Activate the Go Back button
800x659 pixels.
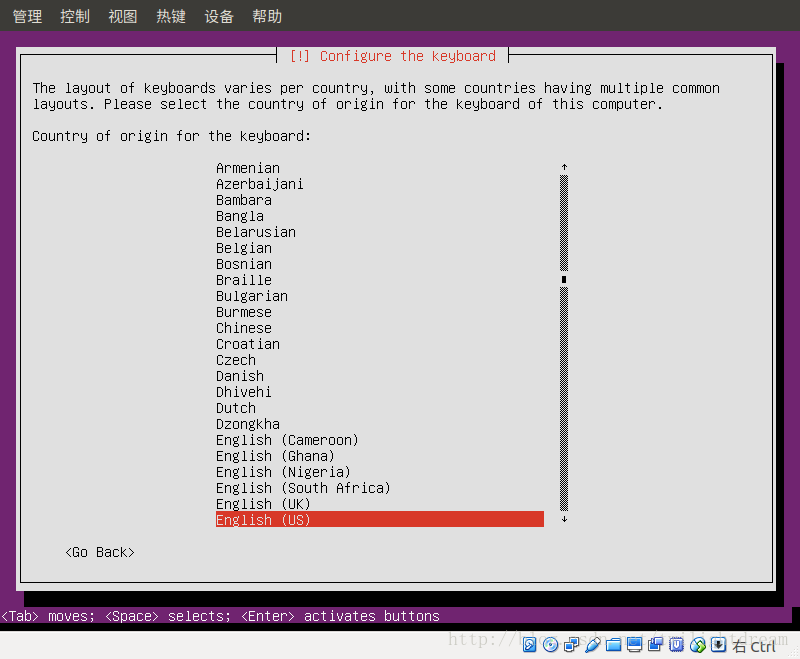tap(99, 551)
